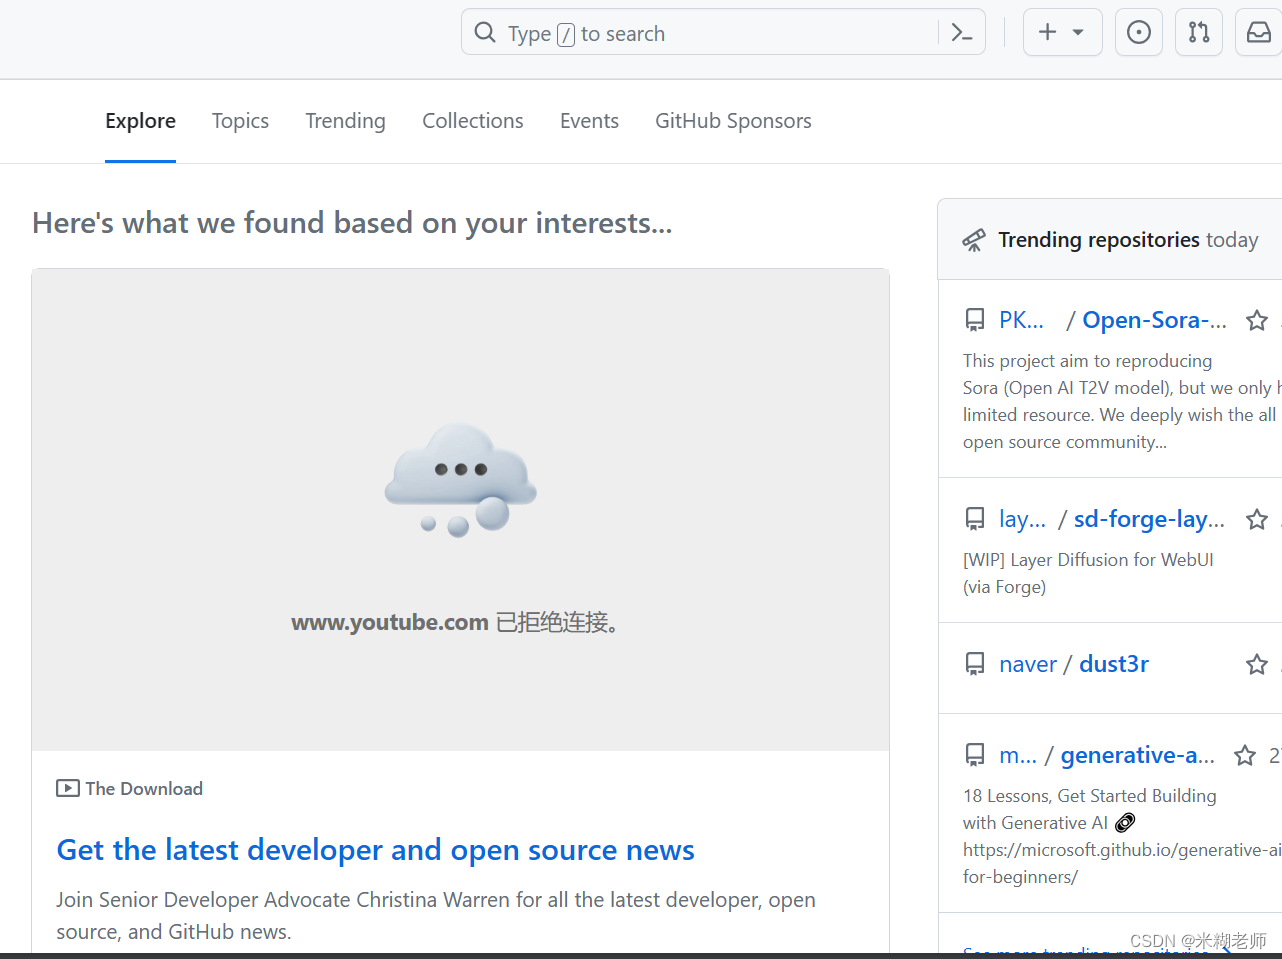This screenshot has height=959, width=1282.
Task: Star the naver dust3r repository
Action: [x=1257, y=664]
